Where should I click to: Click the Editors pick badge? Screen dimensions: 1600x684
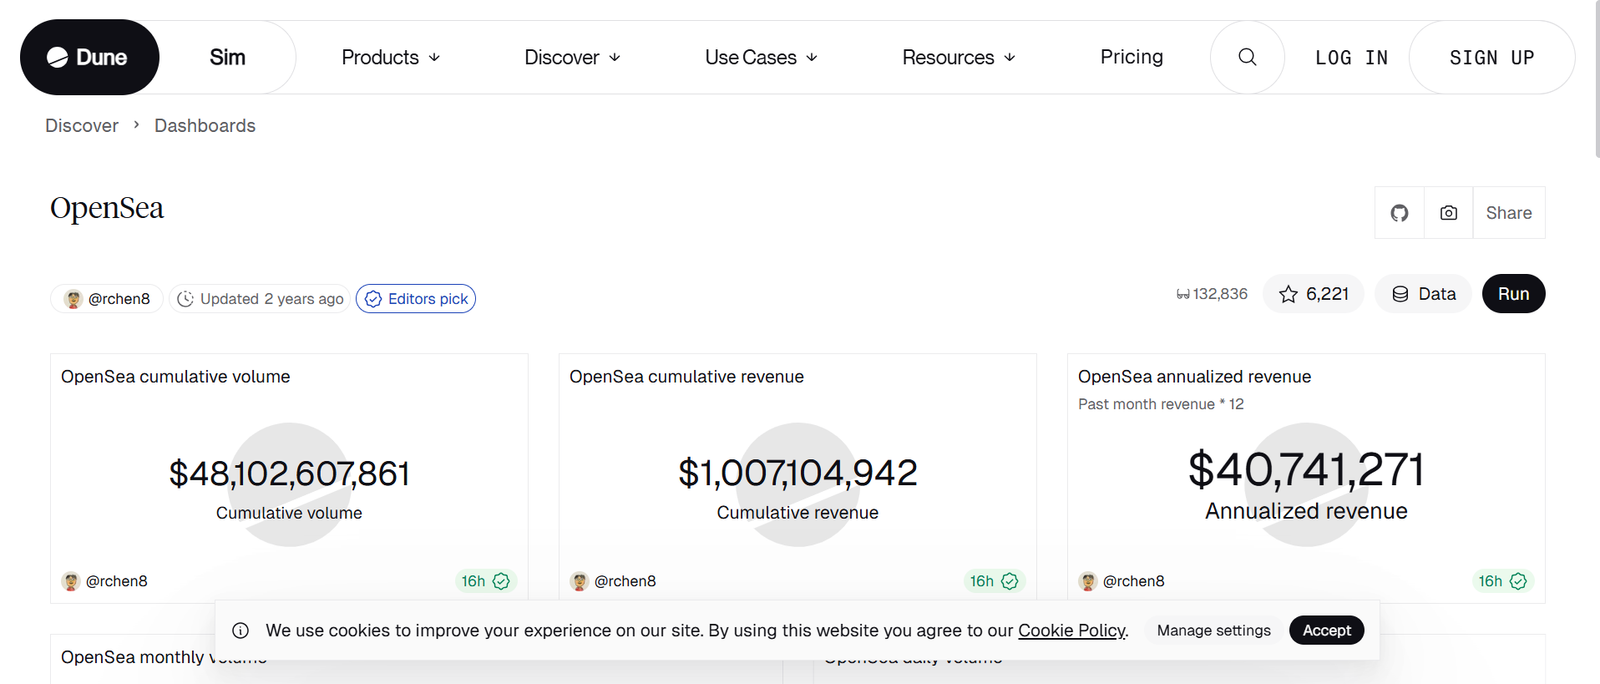[416, 299]
